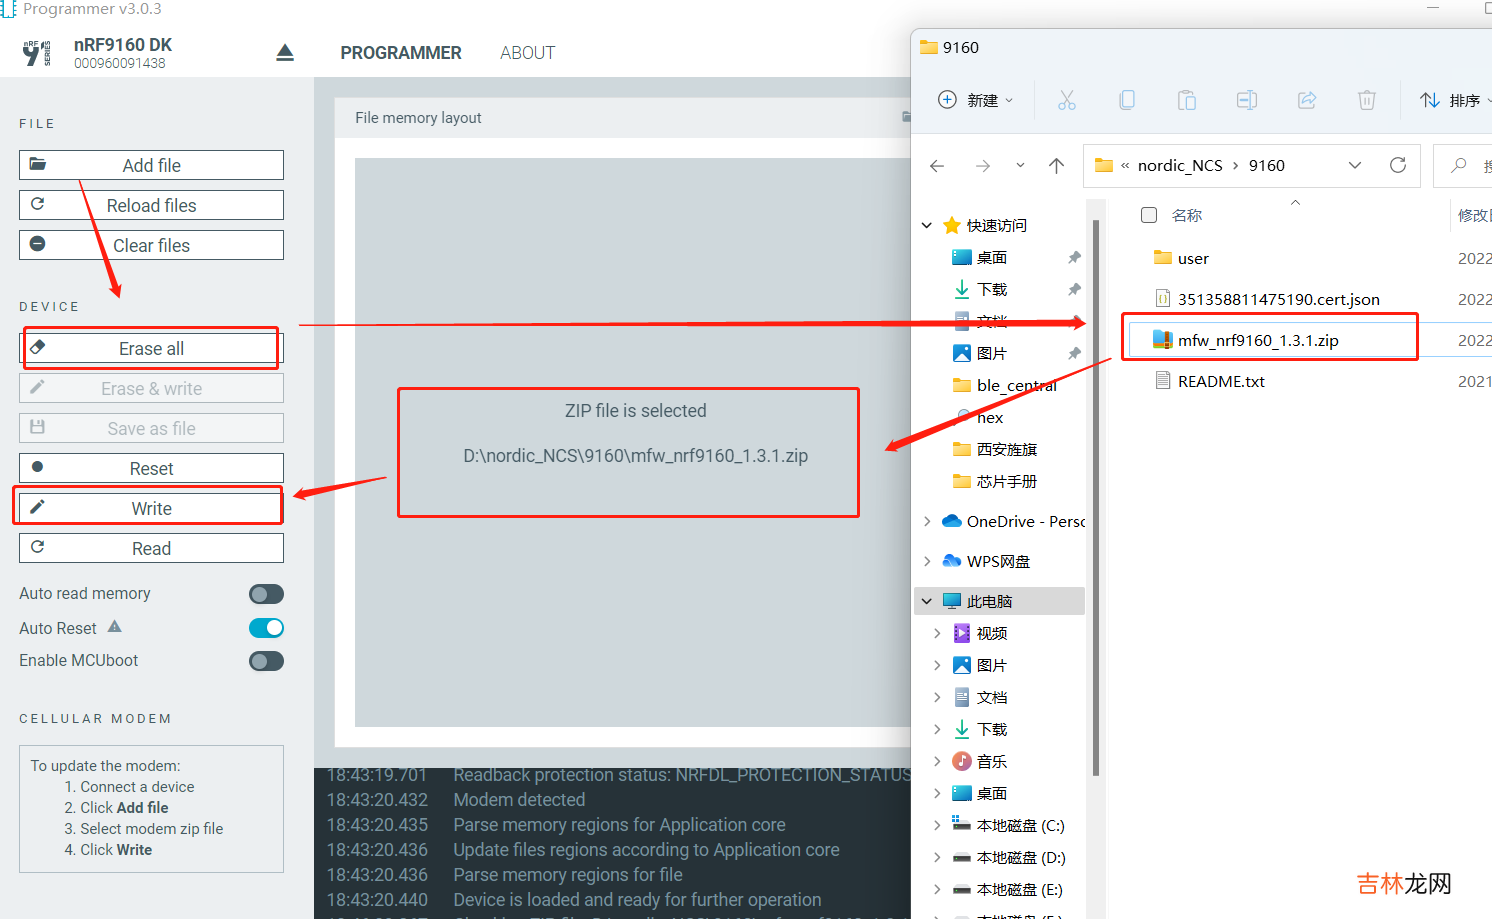This screenshot has height=919, width=1492.
Task: Switch to the PROGRAMMER tab
Action: pos(401,53)
